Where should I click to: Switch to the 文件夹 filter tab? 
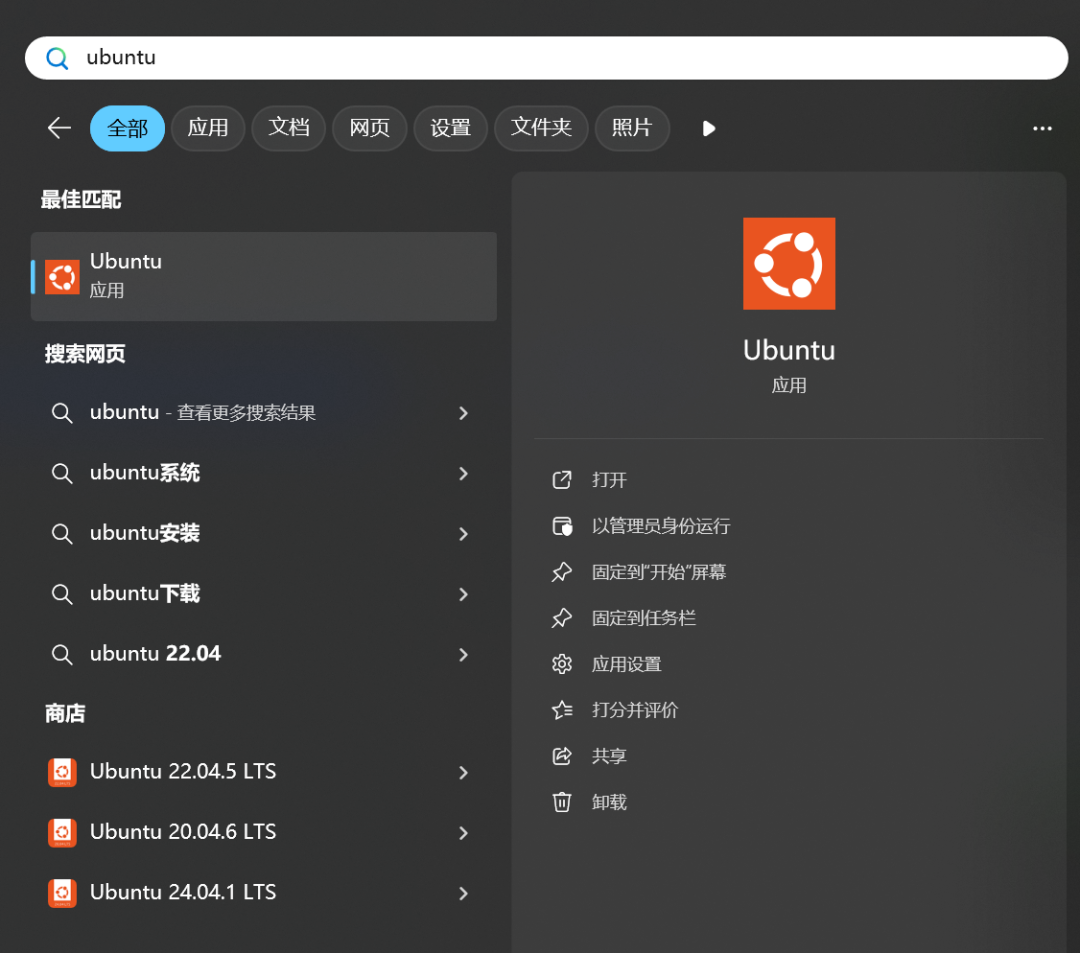(x=541, y=128)
